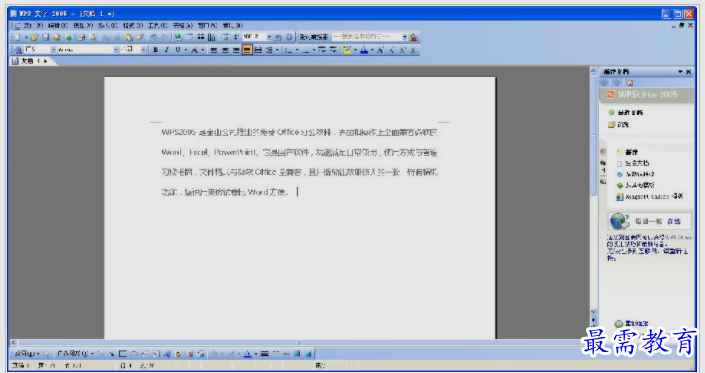The height and width of the screenshot is (373, 705).
Task: Click the 3D effect icon in drawing toolbar
Action: (308, 354)
